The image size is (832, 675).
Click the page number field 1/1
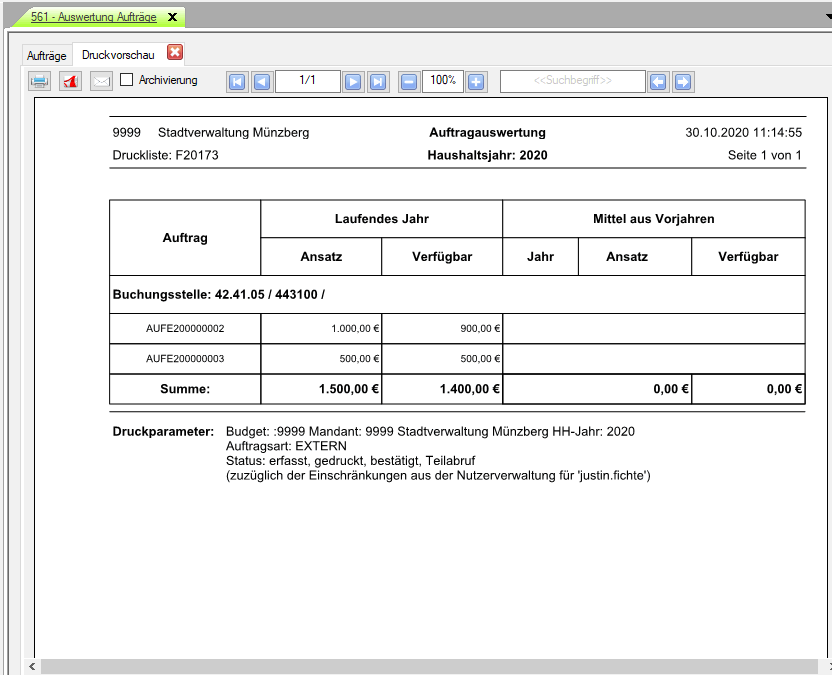(x=307, y=81)
